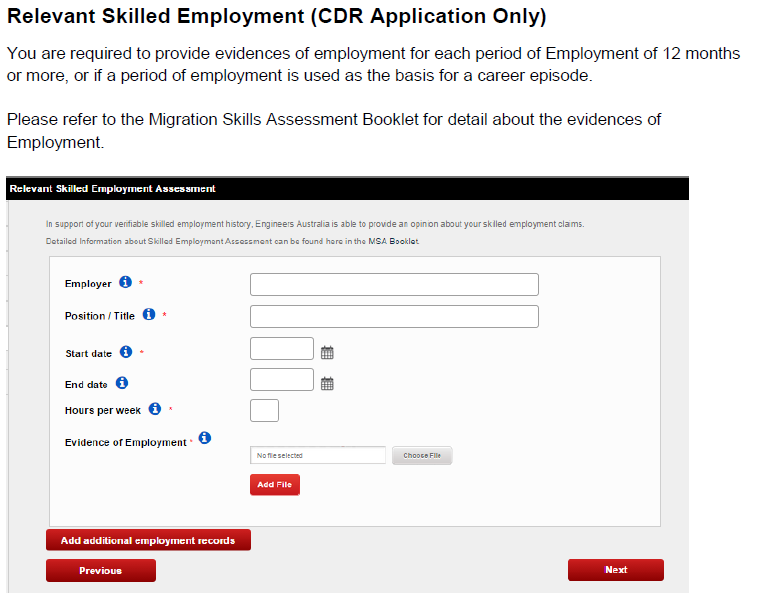Select the End date input box

(282, 380)
